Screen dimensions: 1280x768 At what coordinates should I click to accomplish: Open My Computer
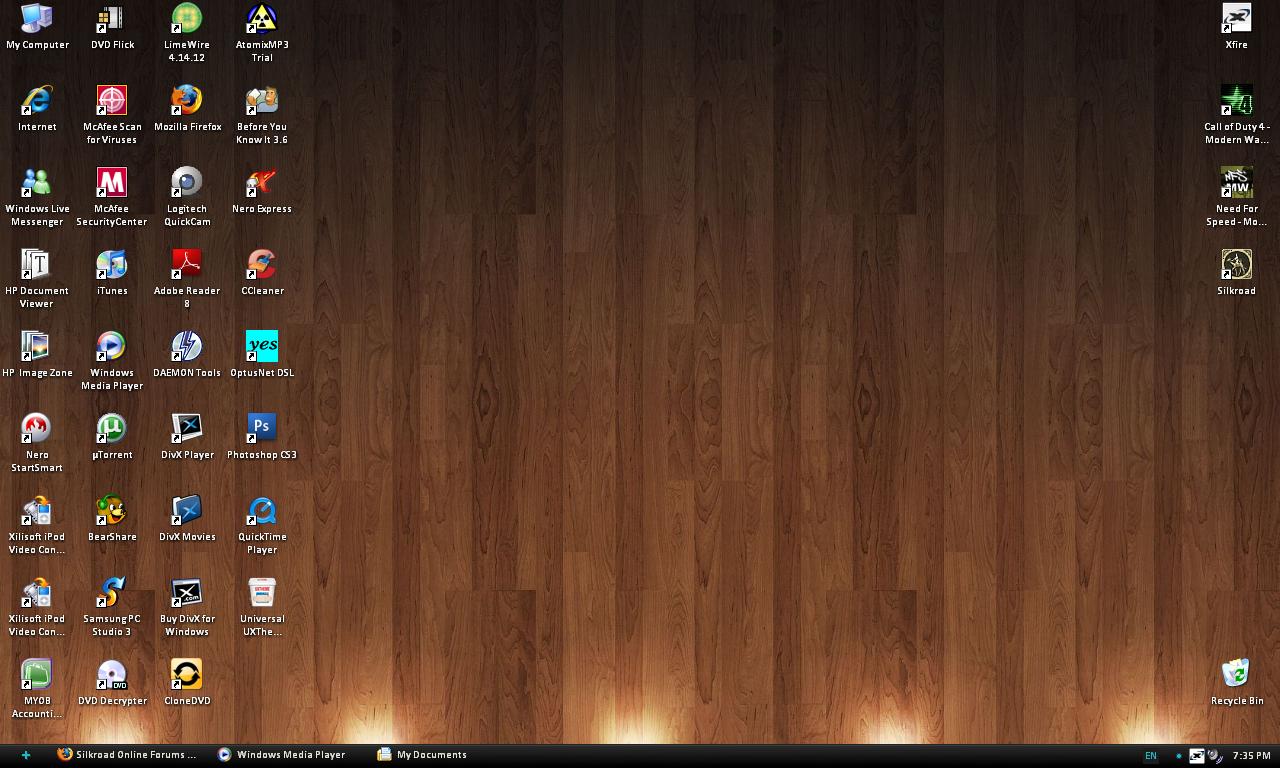[x=37, y=17]
